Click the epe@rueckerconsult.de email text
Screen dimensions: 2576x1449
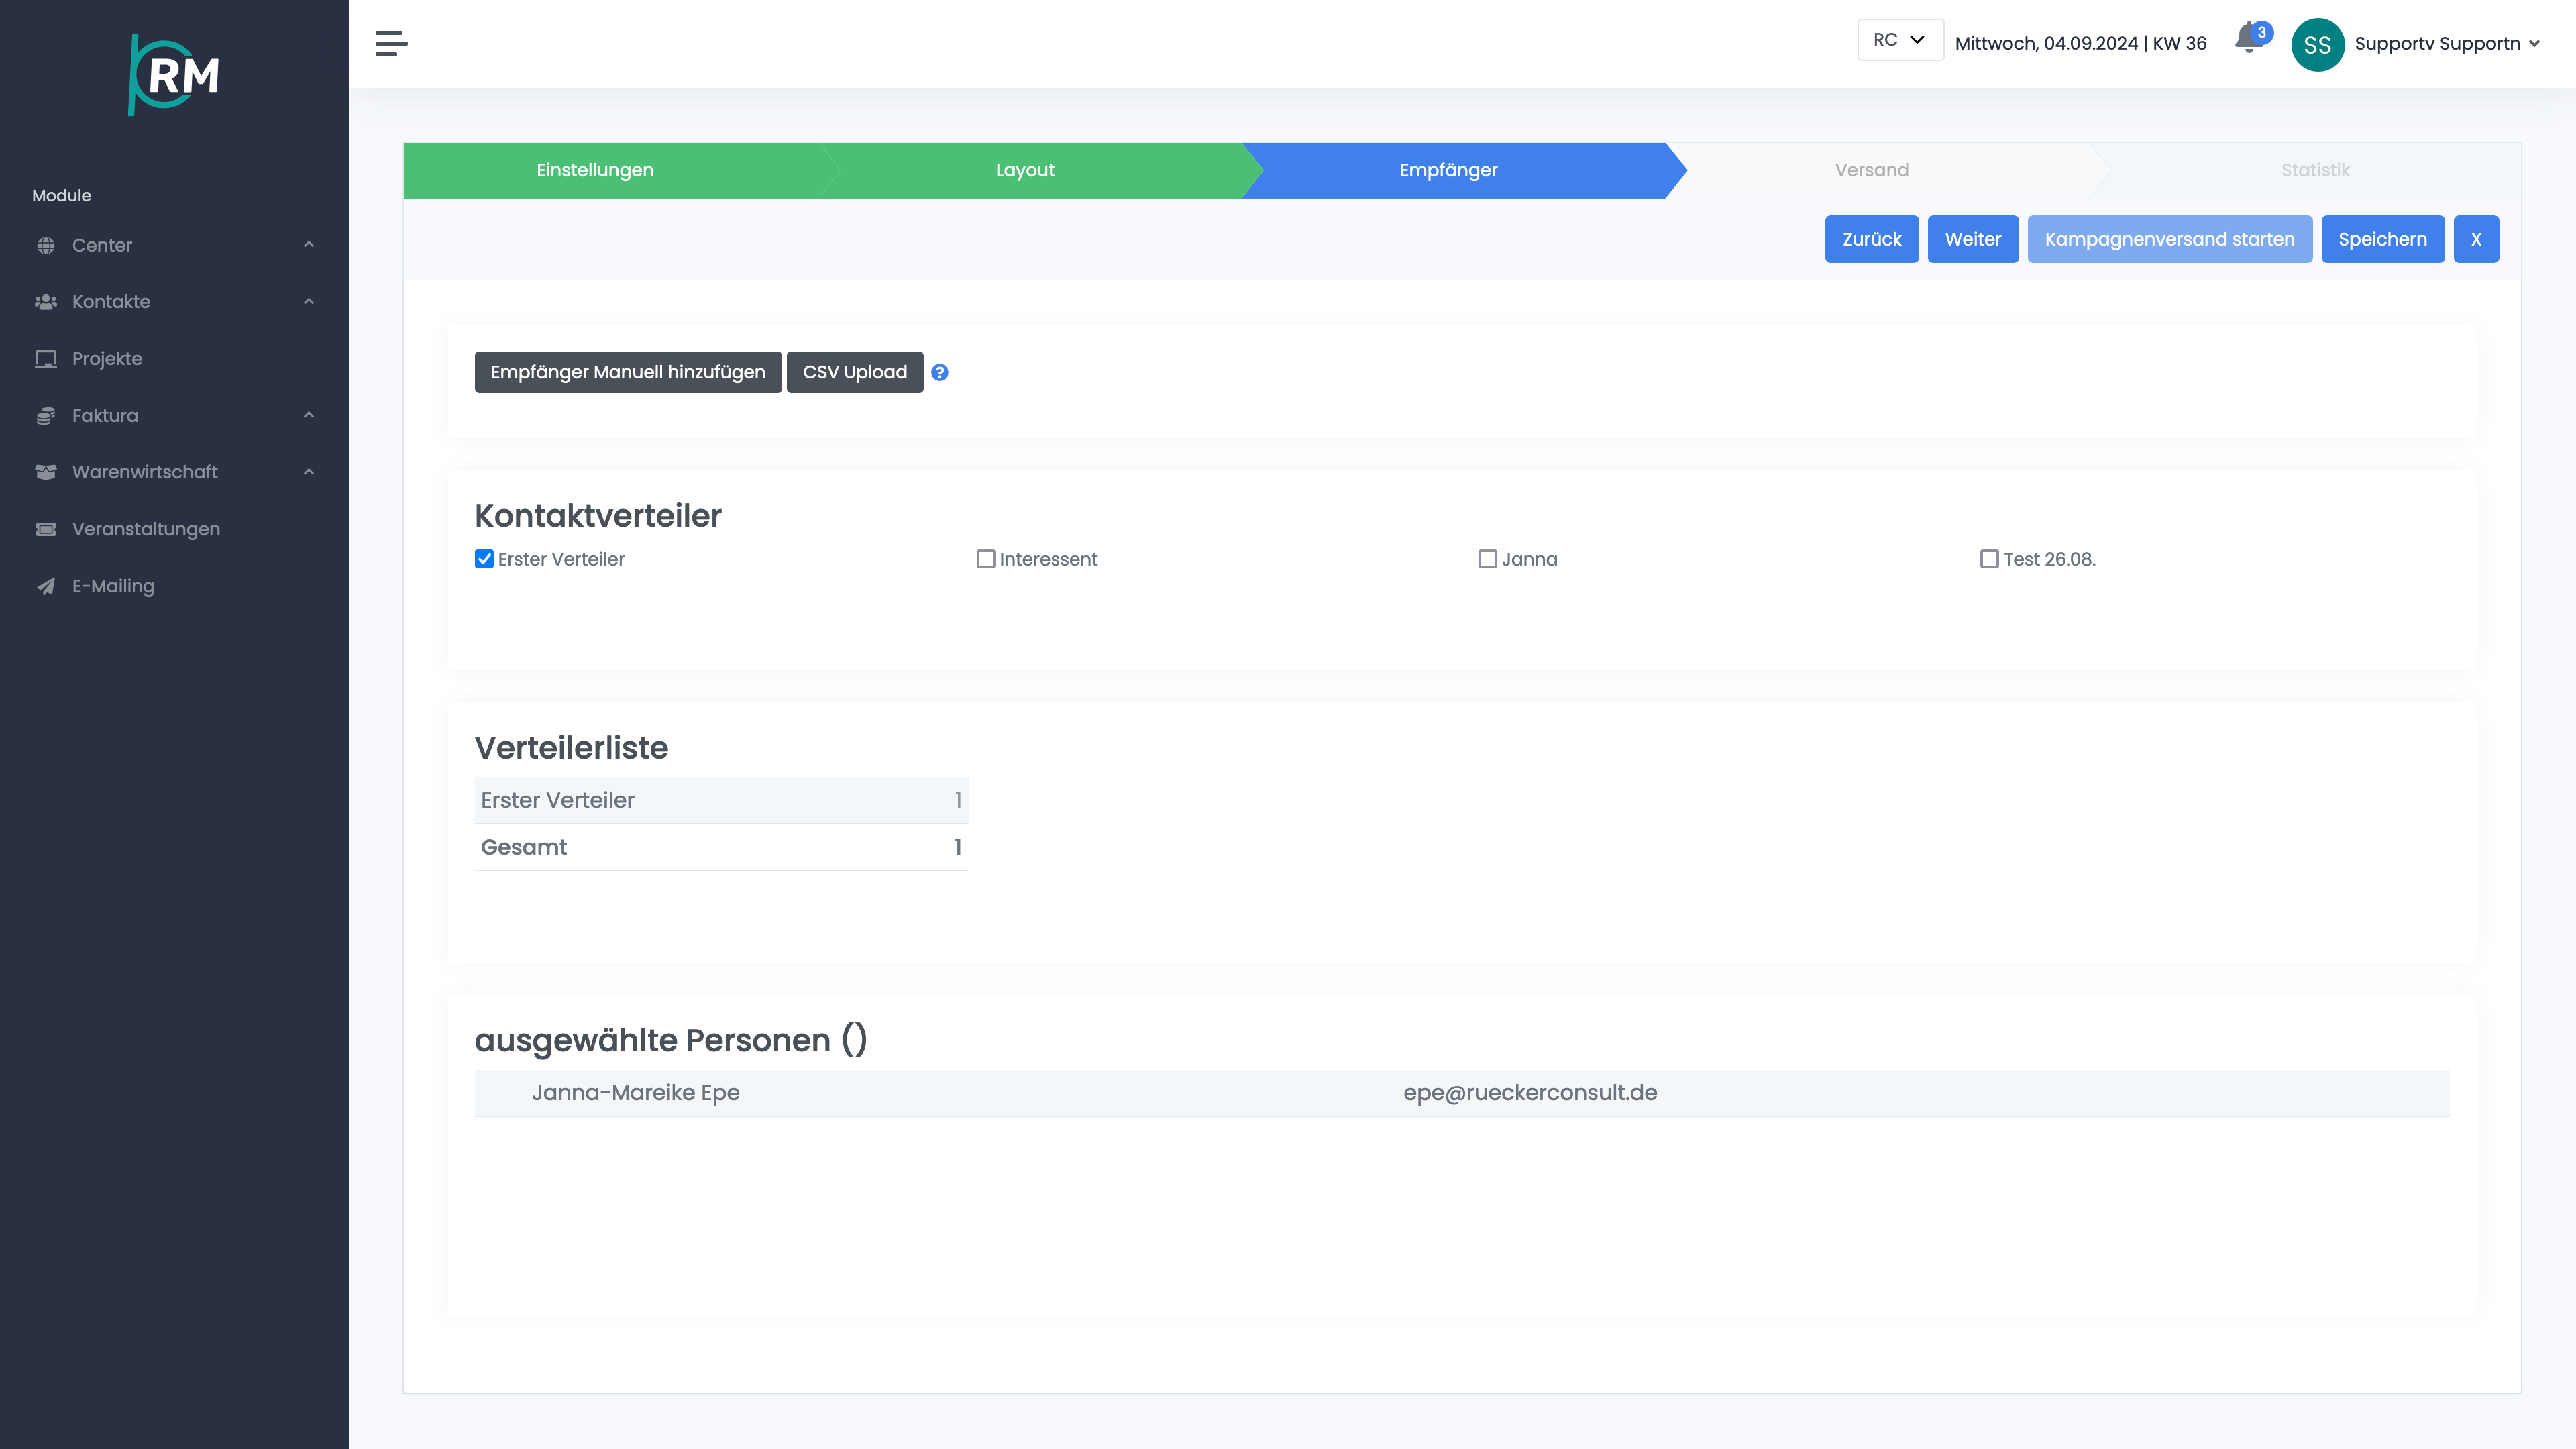(1530, 1093)
